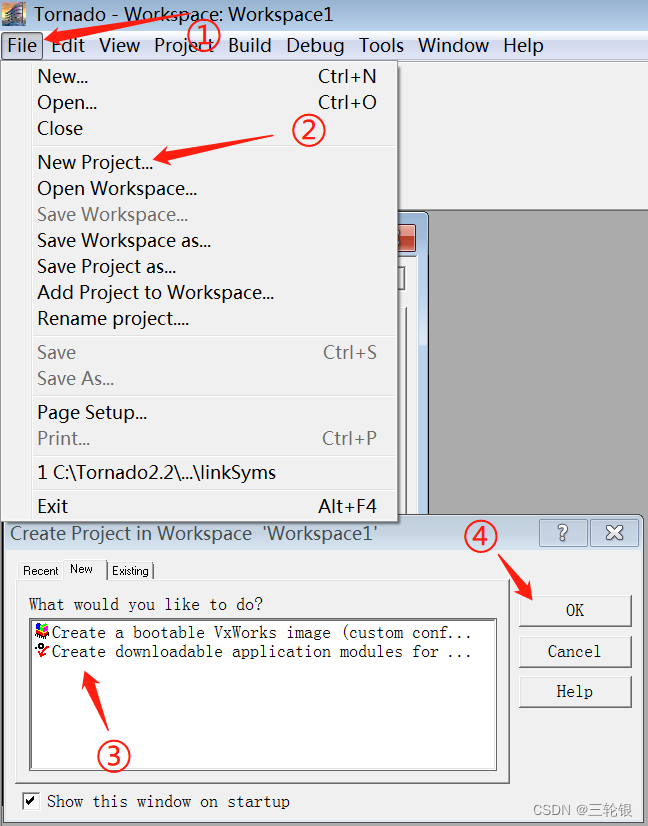This screenshot has height=826, width=648.
Task: Close the Create Project dialog with X
Action: tap(614, 533)
